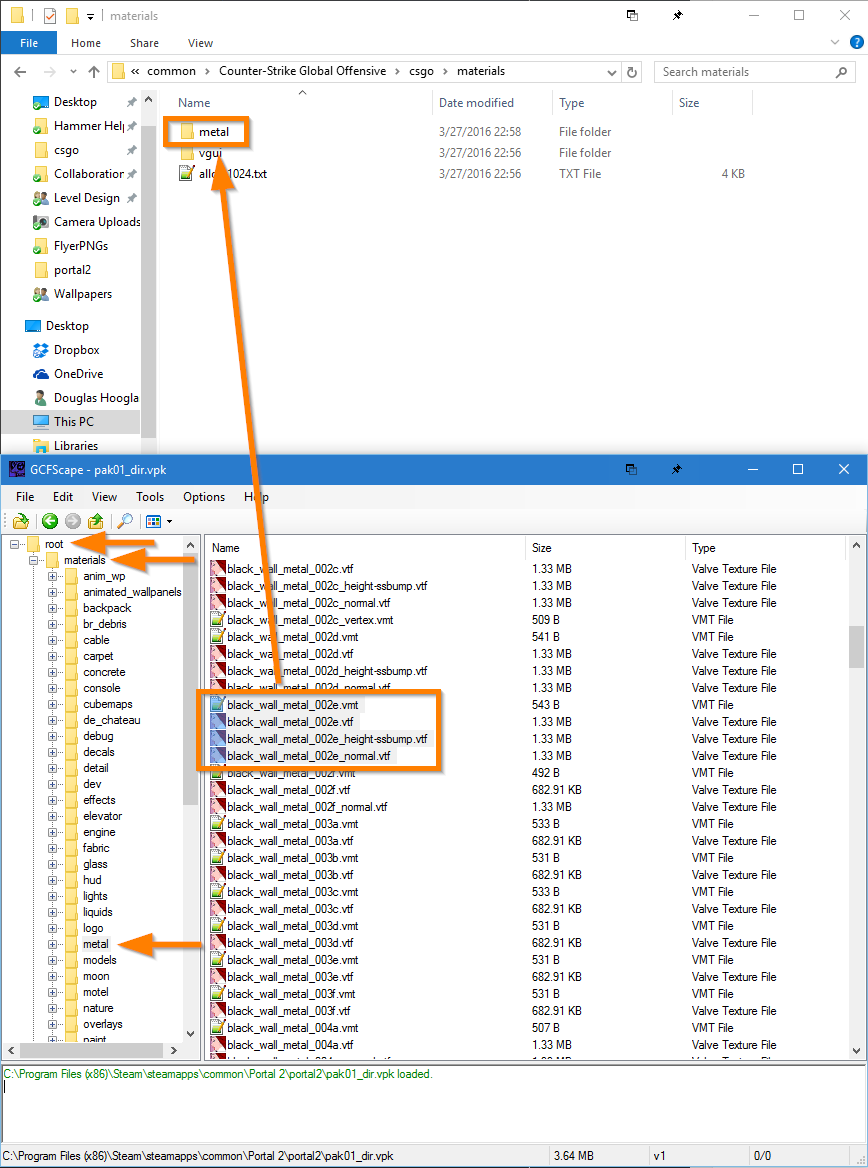Click the Explorer navigation pane scrollbar up arrow
The image size is (868, 1168).
[148, 99]
